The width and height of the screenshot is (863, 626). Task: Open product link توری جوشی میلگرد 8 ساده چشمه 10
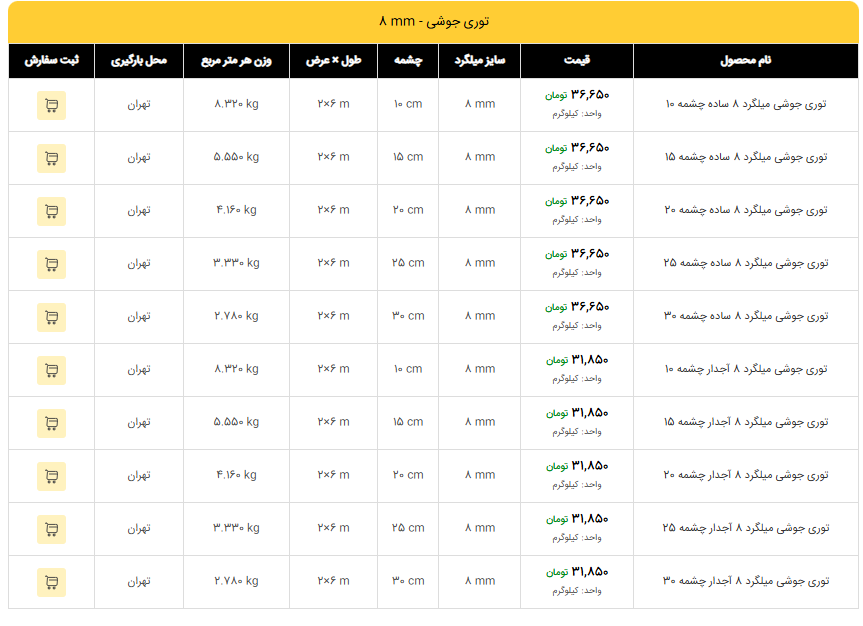(x=746, y=104)
